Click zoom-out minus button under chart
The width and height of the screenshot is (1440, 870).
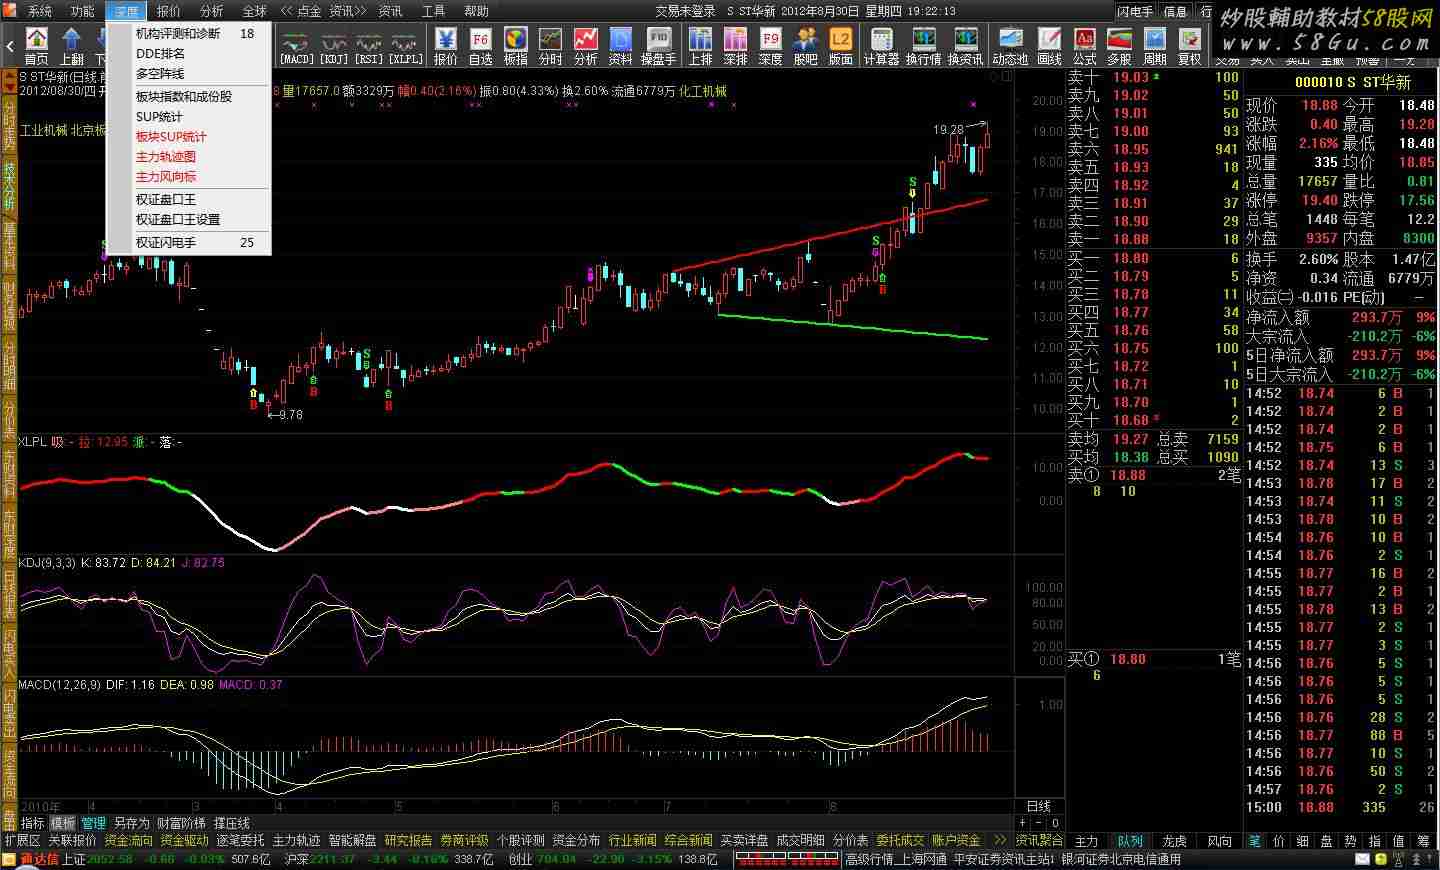coord(1039,823)
